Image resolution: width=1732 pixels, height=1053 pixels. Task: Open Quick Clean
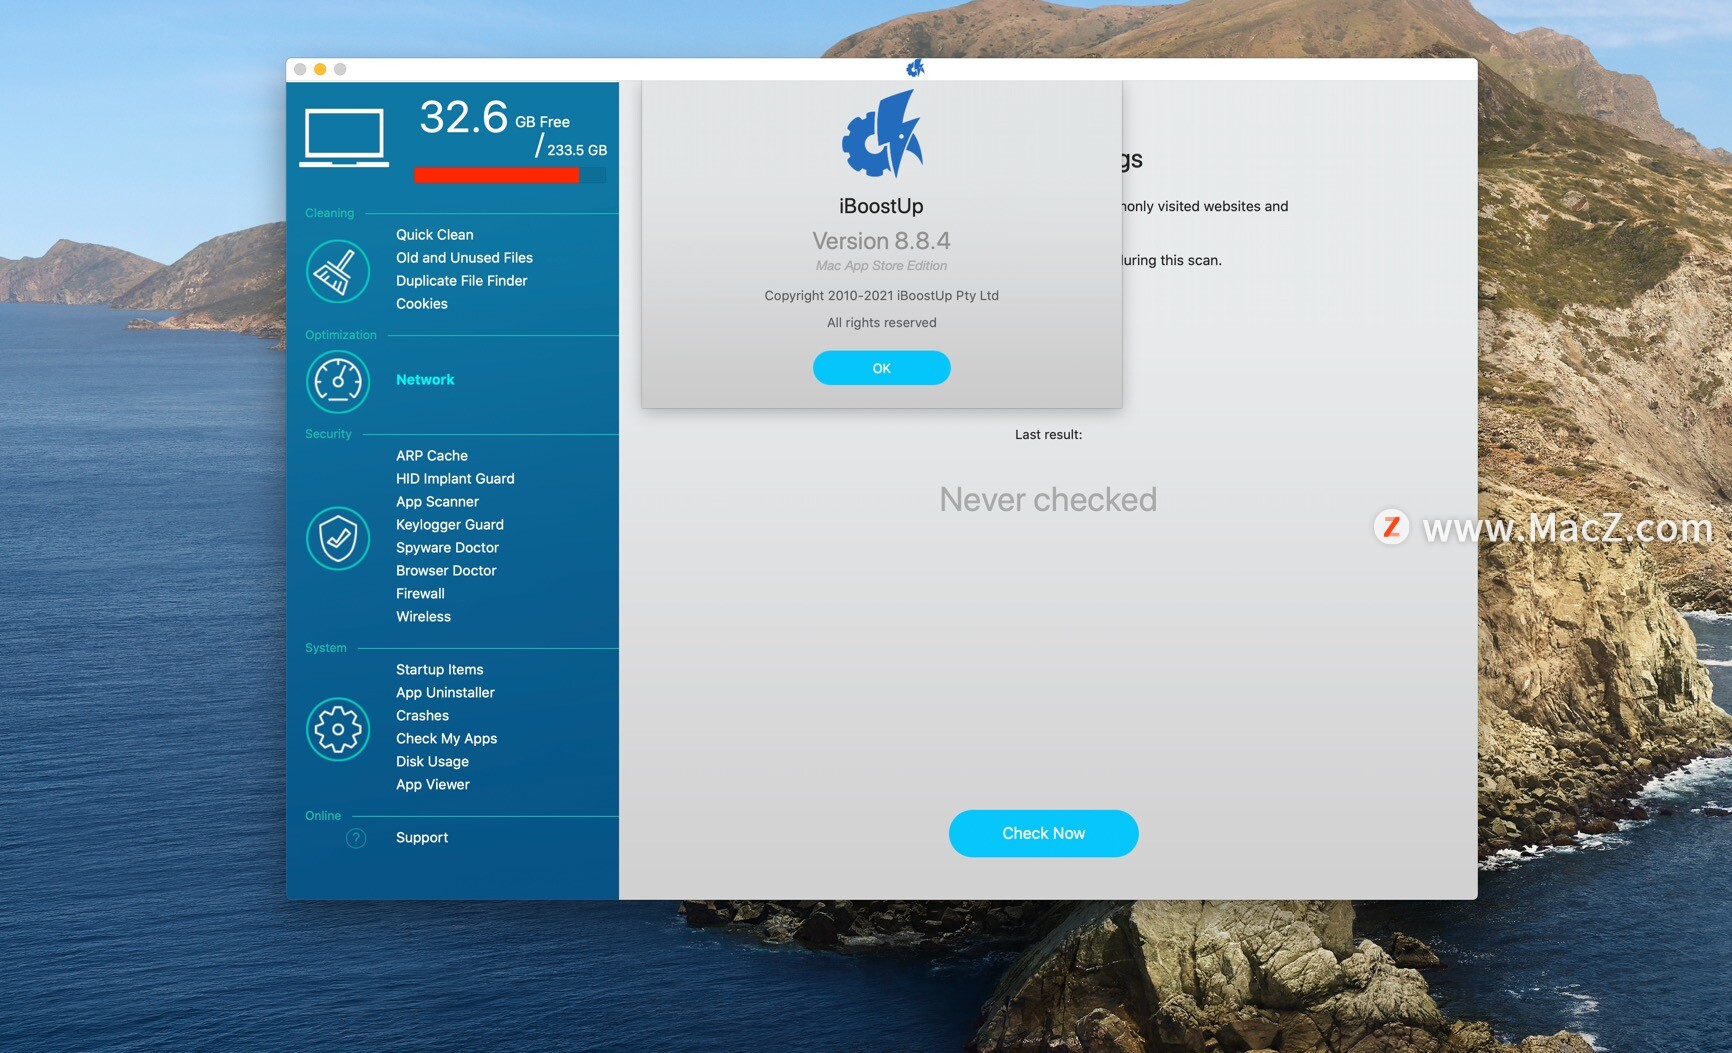435,235
